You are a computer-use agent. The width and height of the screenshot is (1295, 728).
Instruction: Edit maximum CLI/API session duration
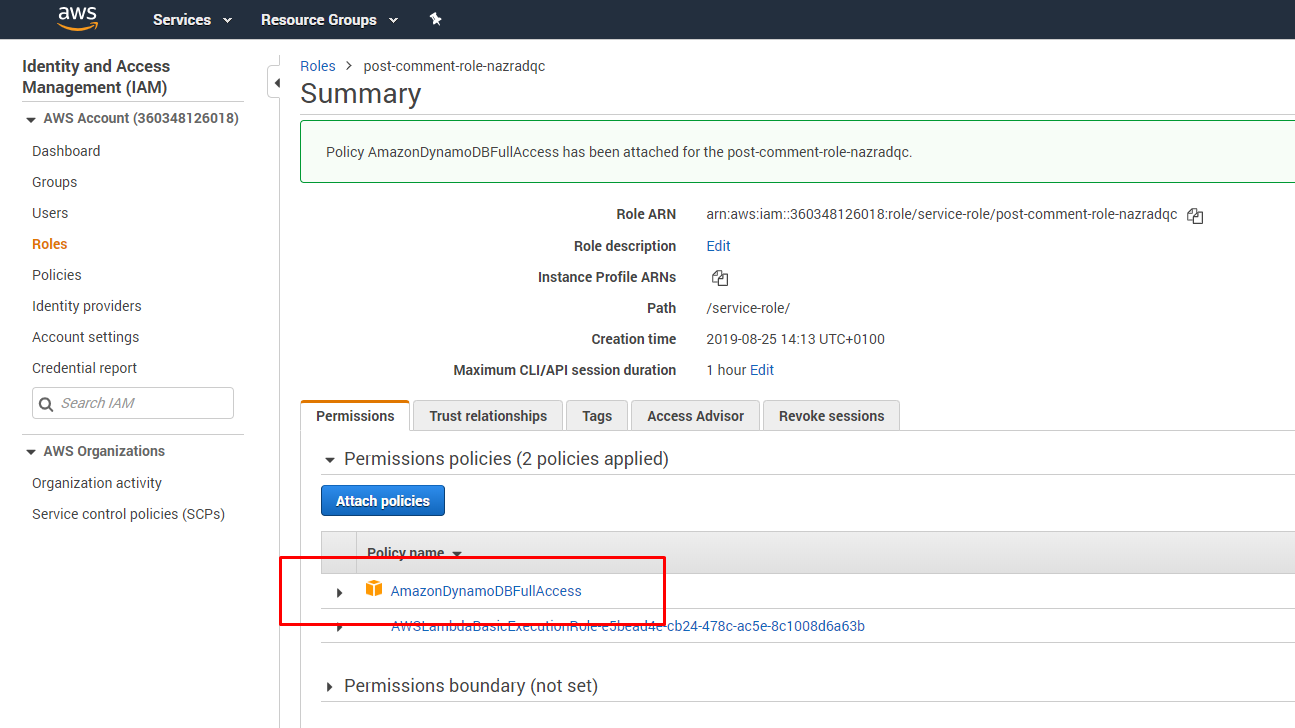pos(762,370)
